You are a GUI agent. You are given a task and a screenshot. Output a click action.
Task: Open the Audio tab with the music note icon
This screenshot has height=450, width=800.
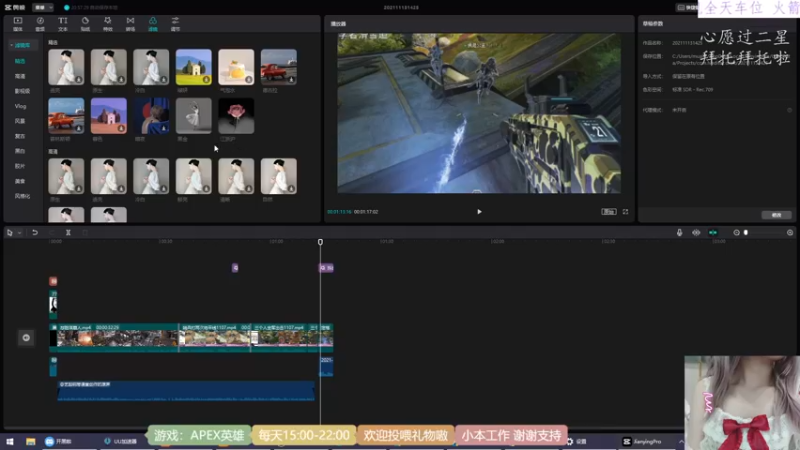40,23
